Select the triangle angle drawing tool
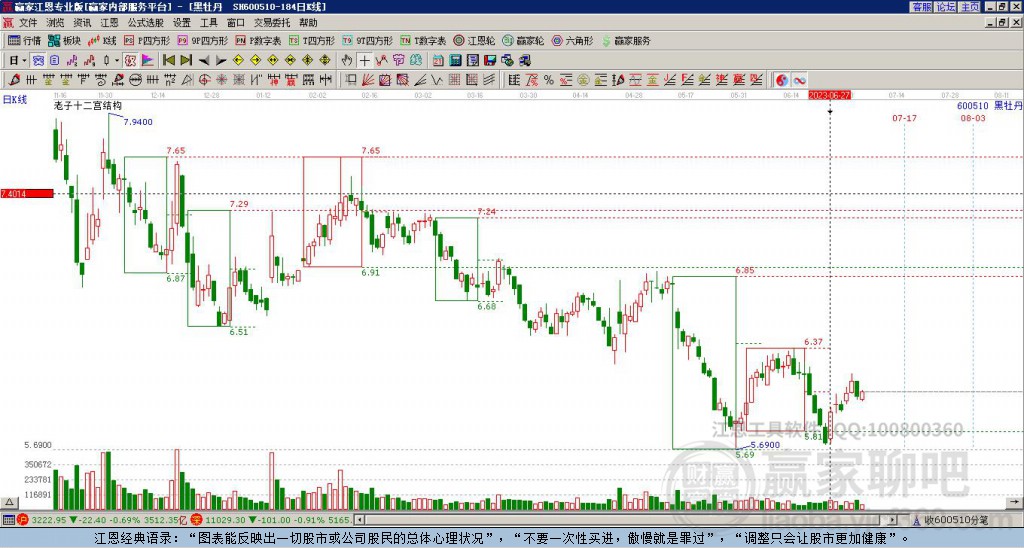This screenshot has height=548, width=1024. click(187, 80)
